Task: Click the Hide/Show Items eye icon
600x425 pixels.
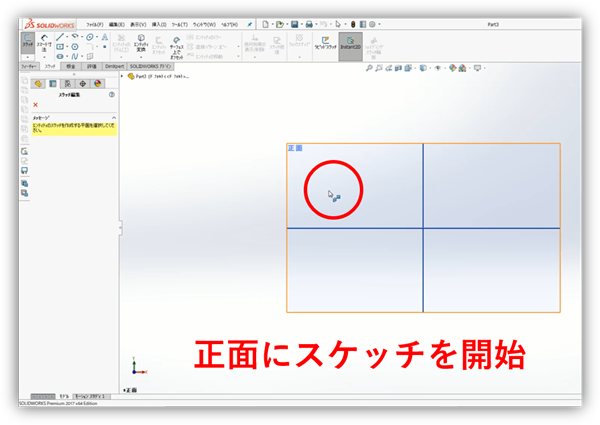Action: (438, 68)
